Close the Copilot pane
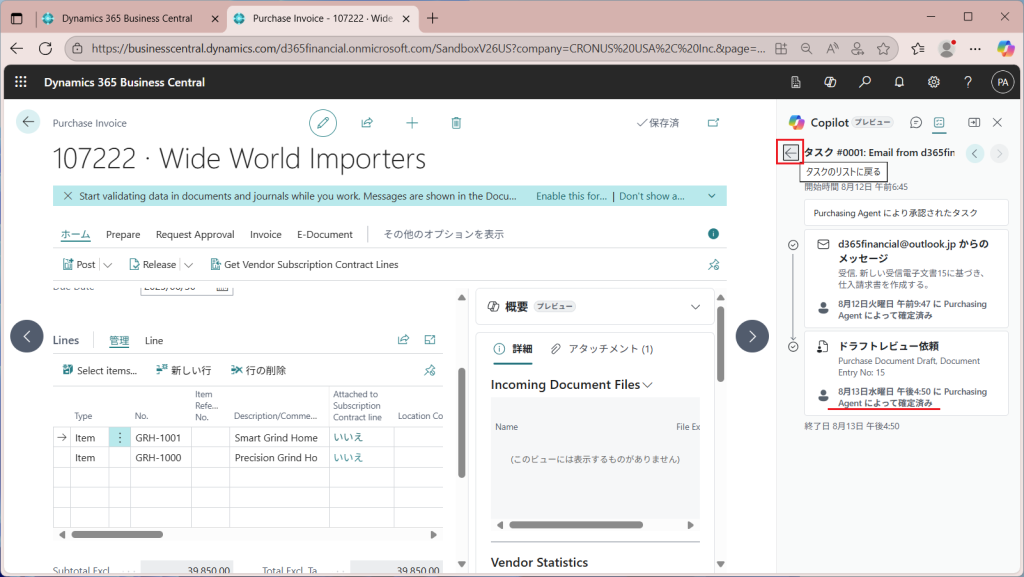1024x577 pixels. pyautogui.click(x=997, y=122)
